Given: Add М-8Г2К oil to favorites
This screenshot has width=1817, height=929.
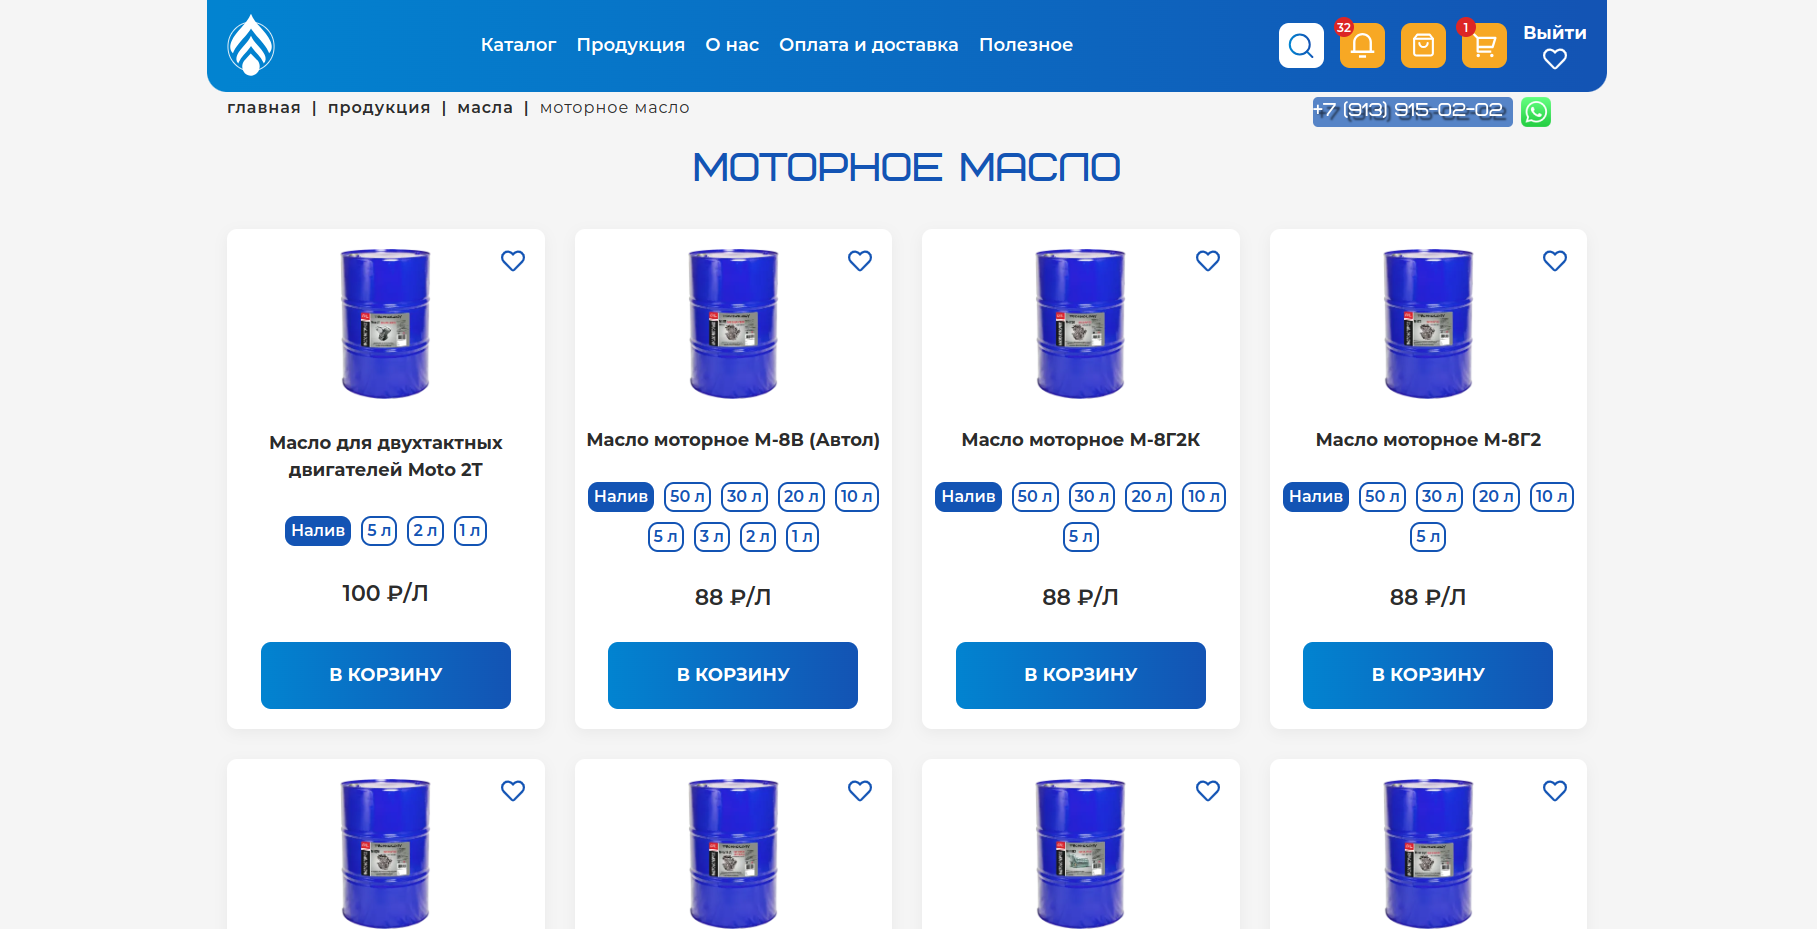Looking at the screenshot, I should click(x=1208, y=261).
